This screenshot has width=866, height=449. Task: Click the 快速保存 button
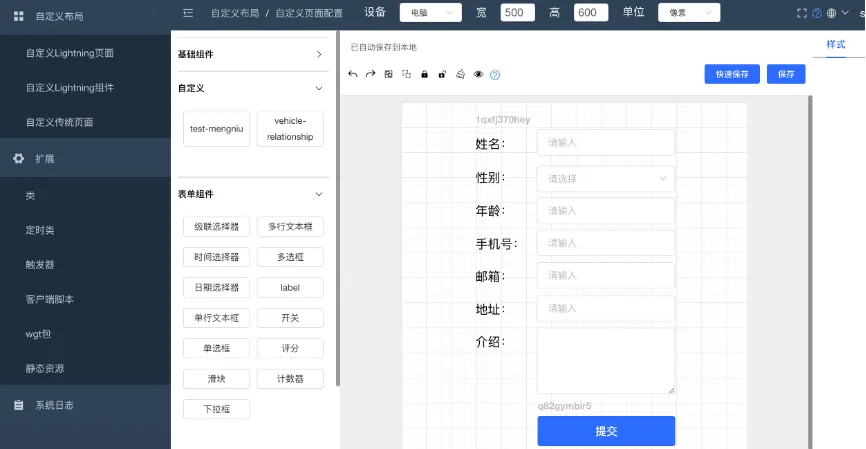tap(732, 74)
